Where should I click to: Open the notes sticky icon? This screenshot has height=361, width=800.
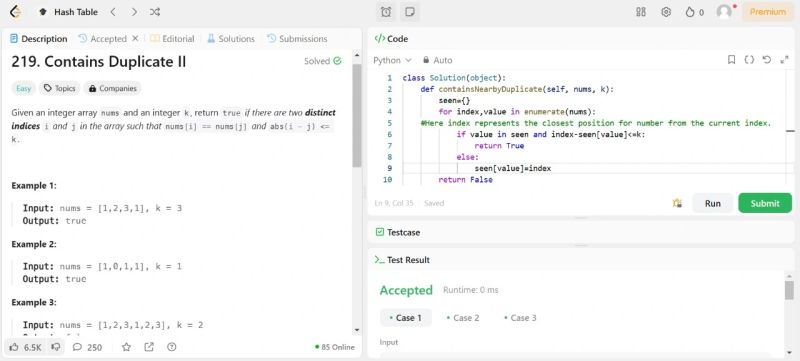click(409, 12)
